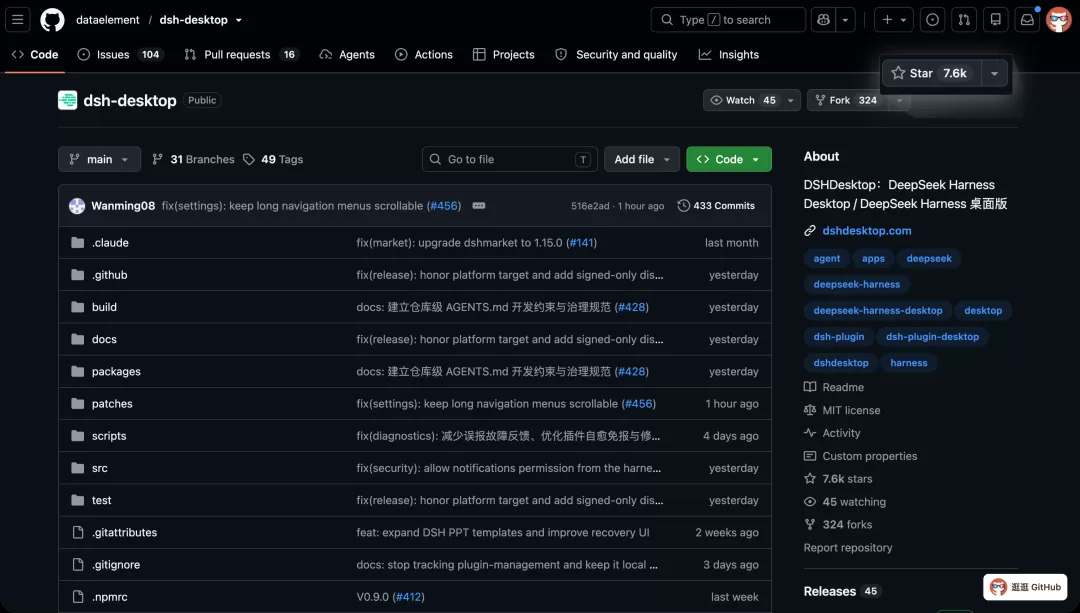Open commit link #456 in latest commit

point(444,206)
